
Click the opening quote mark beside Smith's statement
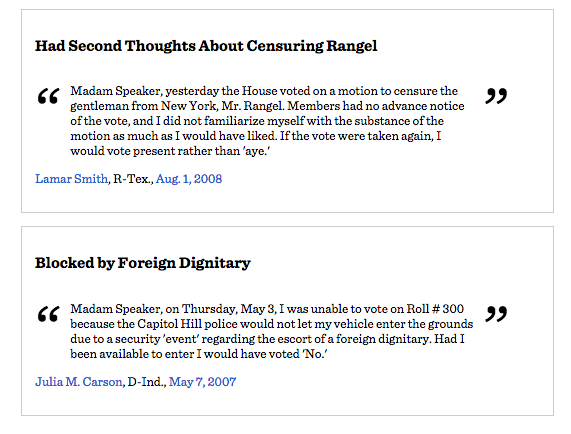click(48, 96)
